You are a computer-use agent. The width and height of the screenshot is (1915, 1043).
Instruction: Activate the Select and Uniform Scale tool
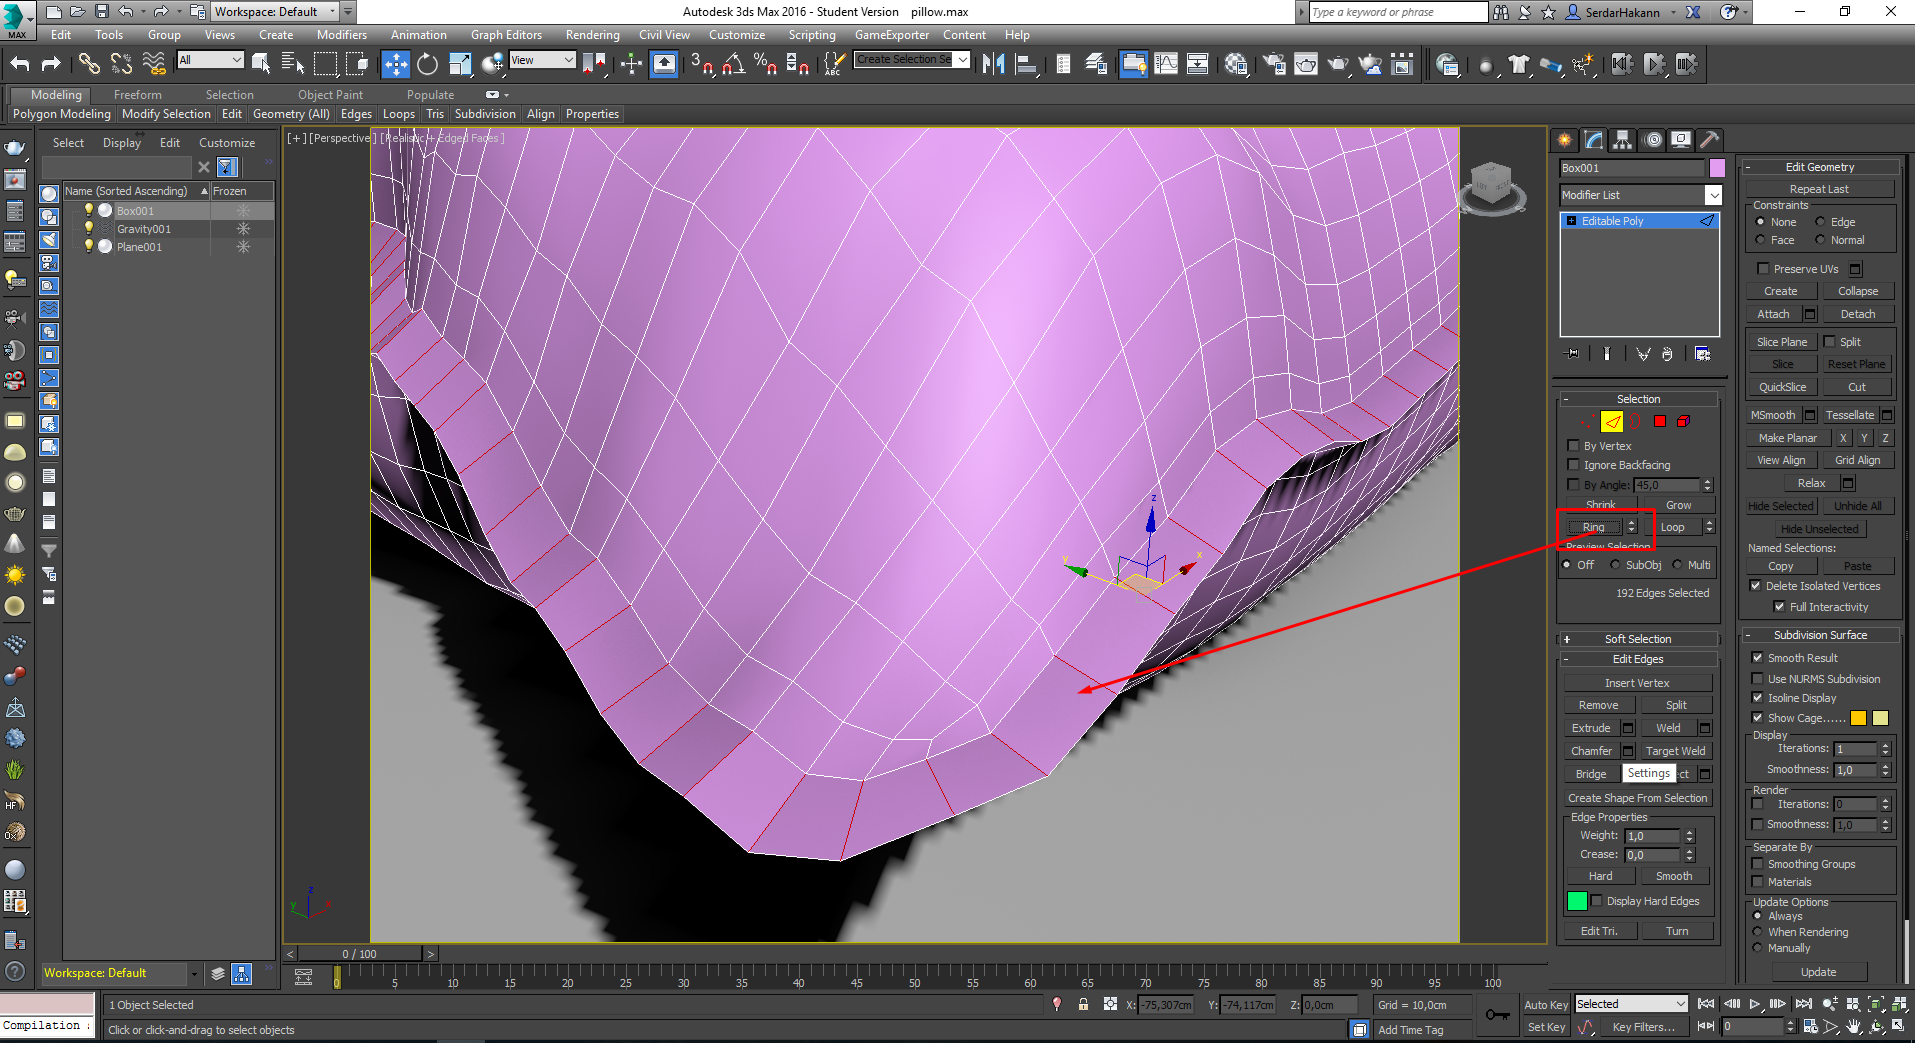(x=460, y=64)
